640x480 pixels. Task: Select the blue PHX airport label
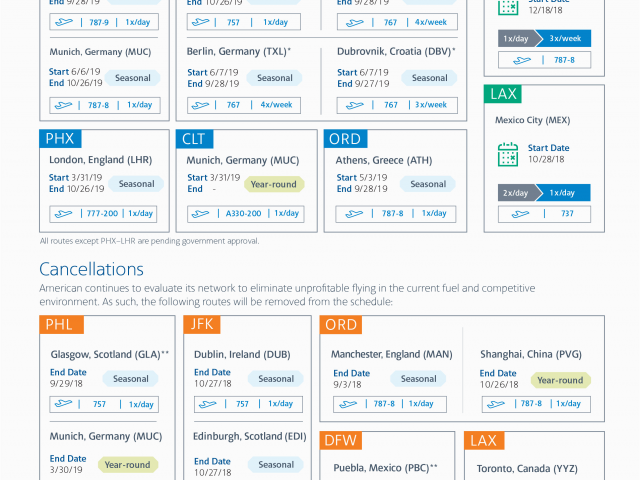60,139
